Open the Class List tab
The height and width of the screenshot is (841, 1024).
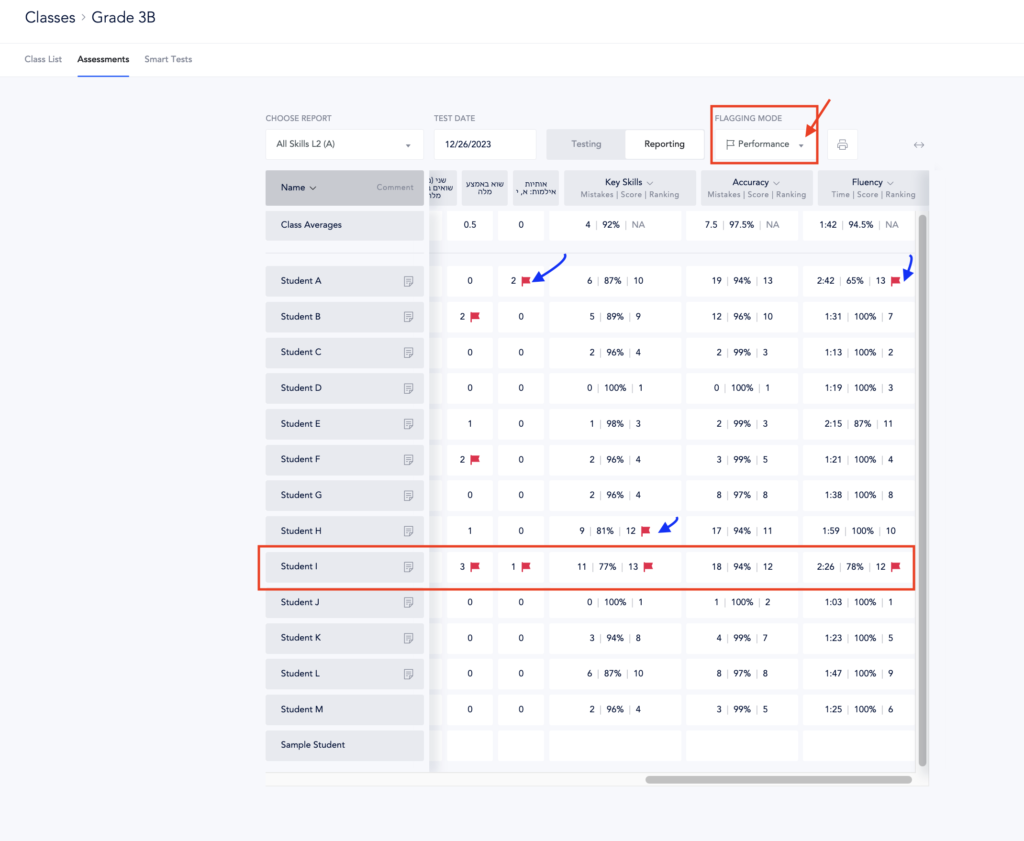click(x=43, y=59)
